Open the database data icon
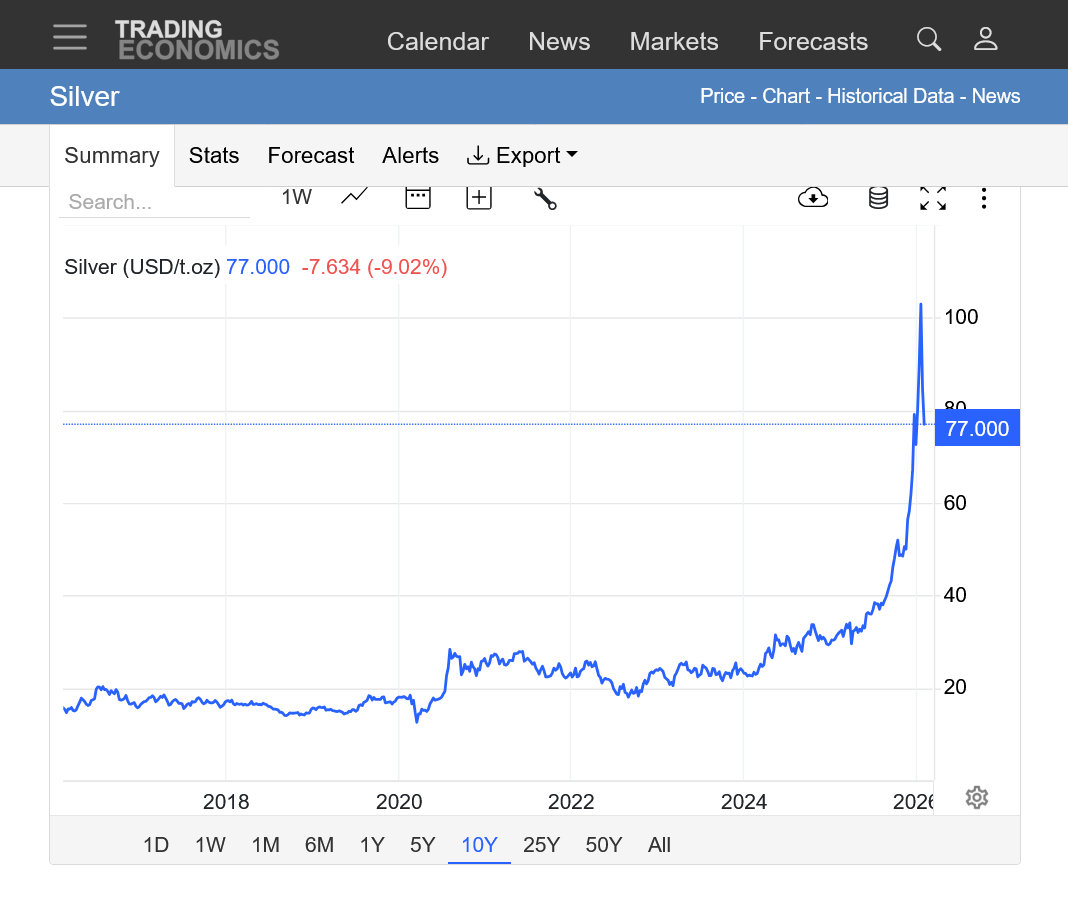Screen dimensions: 1068x901 (878, 198)
